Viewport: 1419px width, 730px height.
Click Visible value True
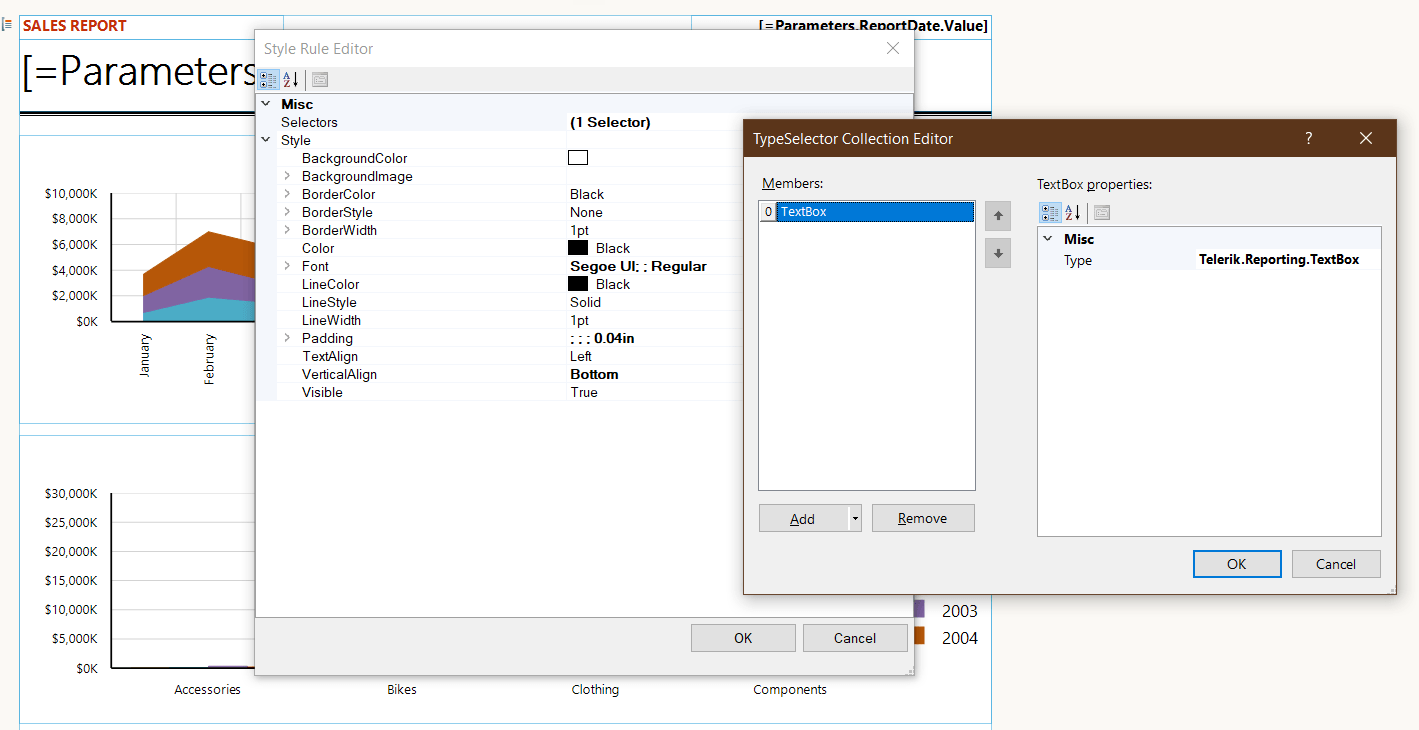click(584, 392)
